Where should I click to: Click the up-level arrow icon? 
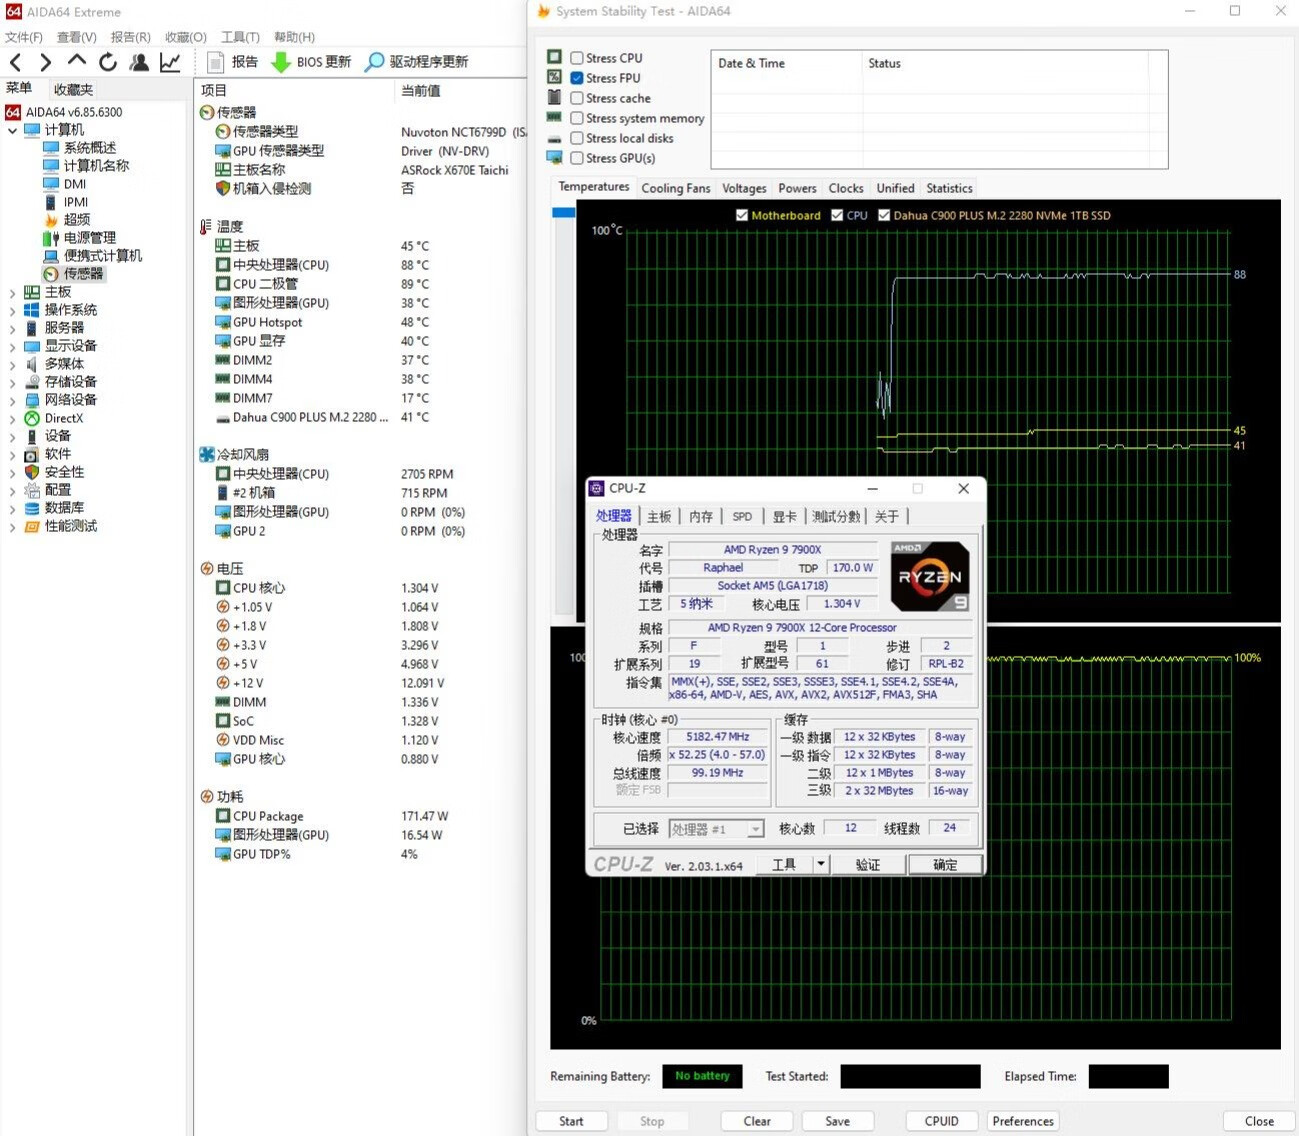tap(77, 61)
